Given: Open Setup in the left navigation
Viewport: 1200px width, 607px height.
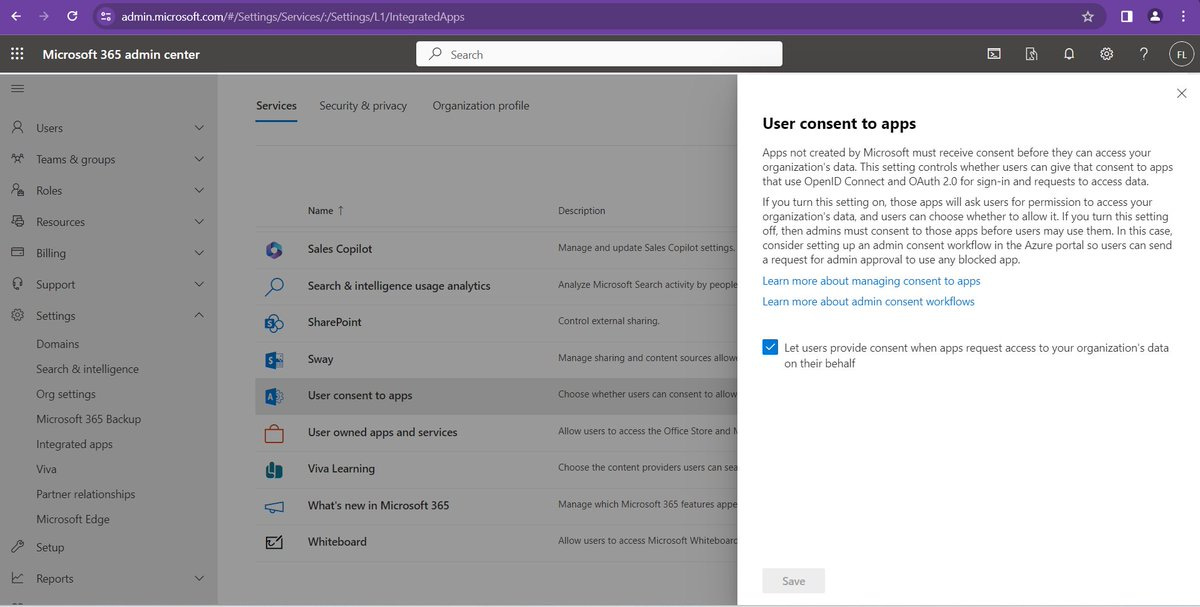Looking at the screenshot, I should click(50, 547).
